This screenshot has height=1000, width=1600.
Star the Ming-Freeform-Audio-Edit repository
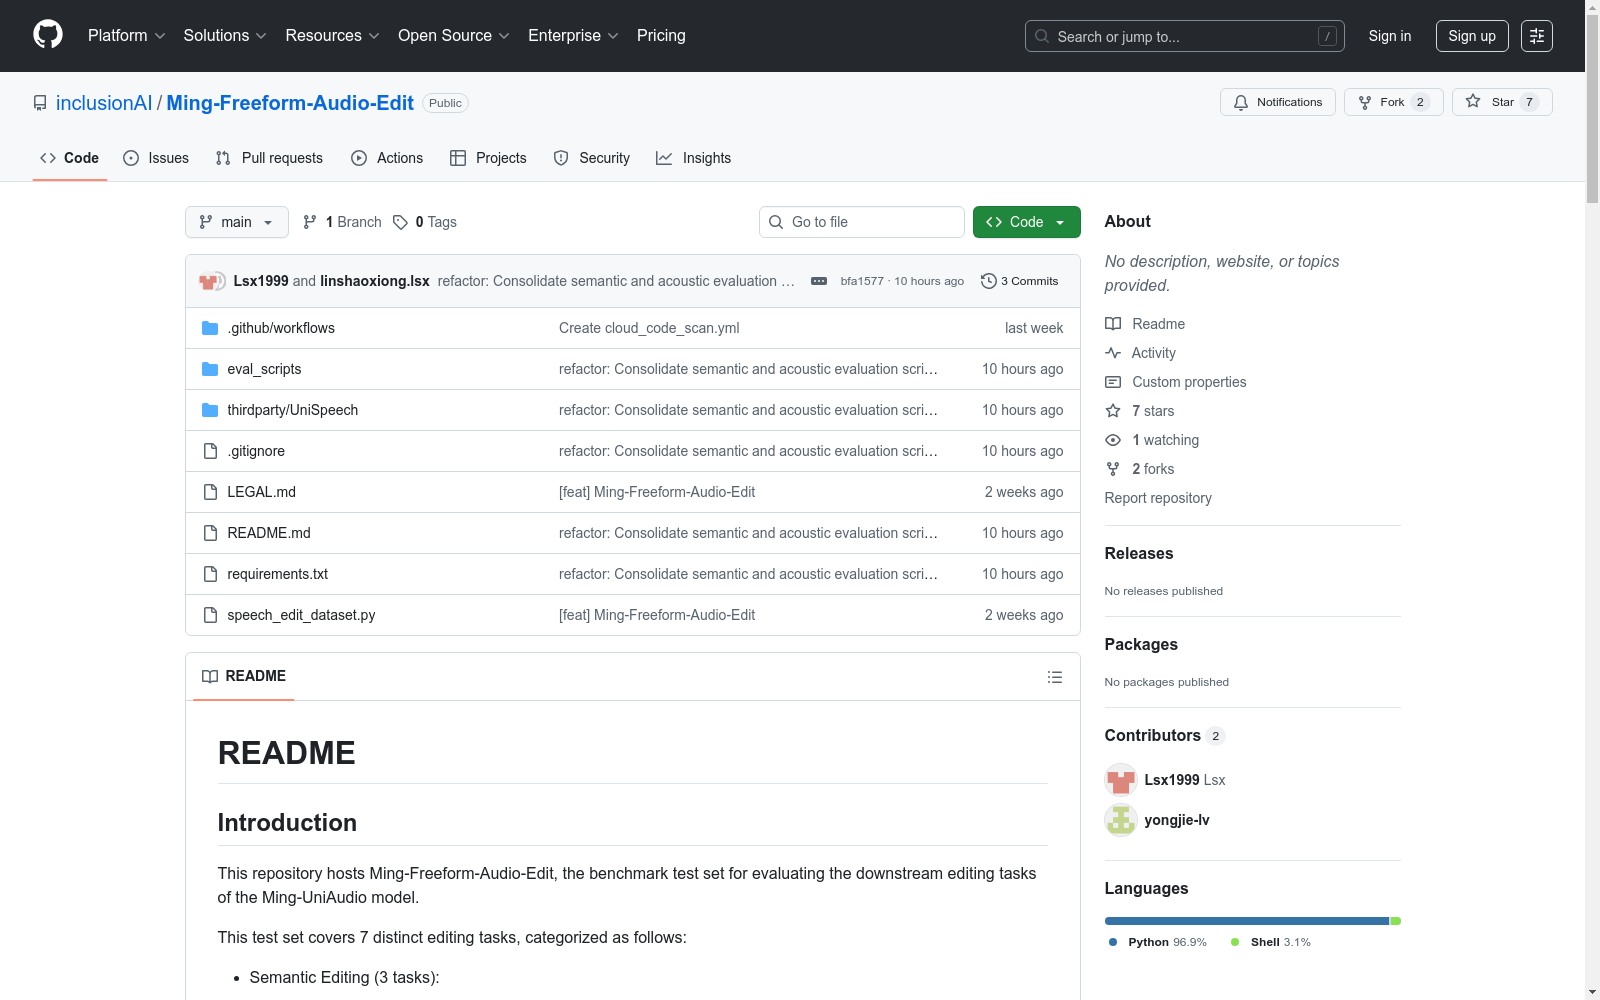[1502, 102]
